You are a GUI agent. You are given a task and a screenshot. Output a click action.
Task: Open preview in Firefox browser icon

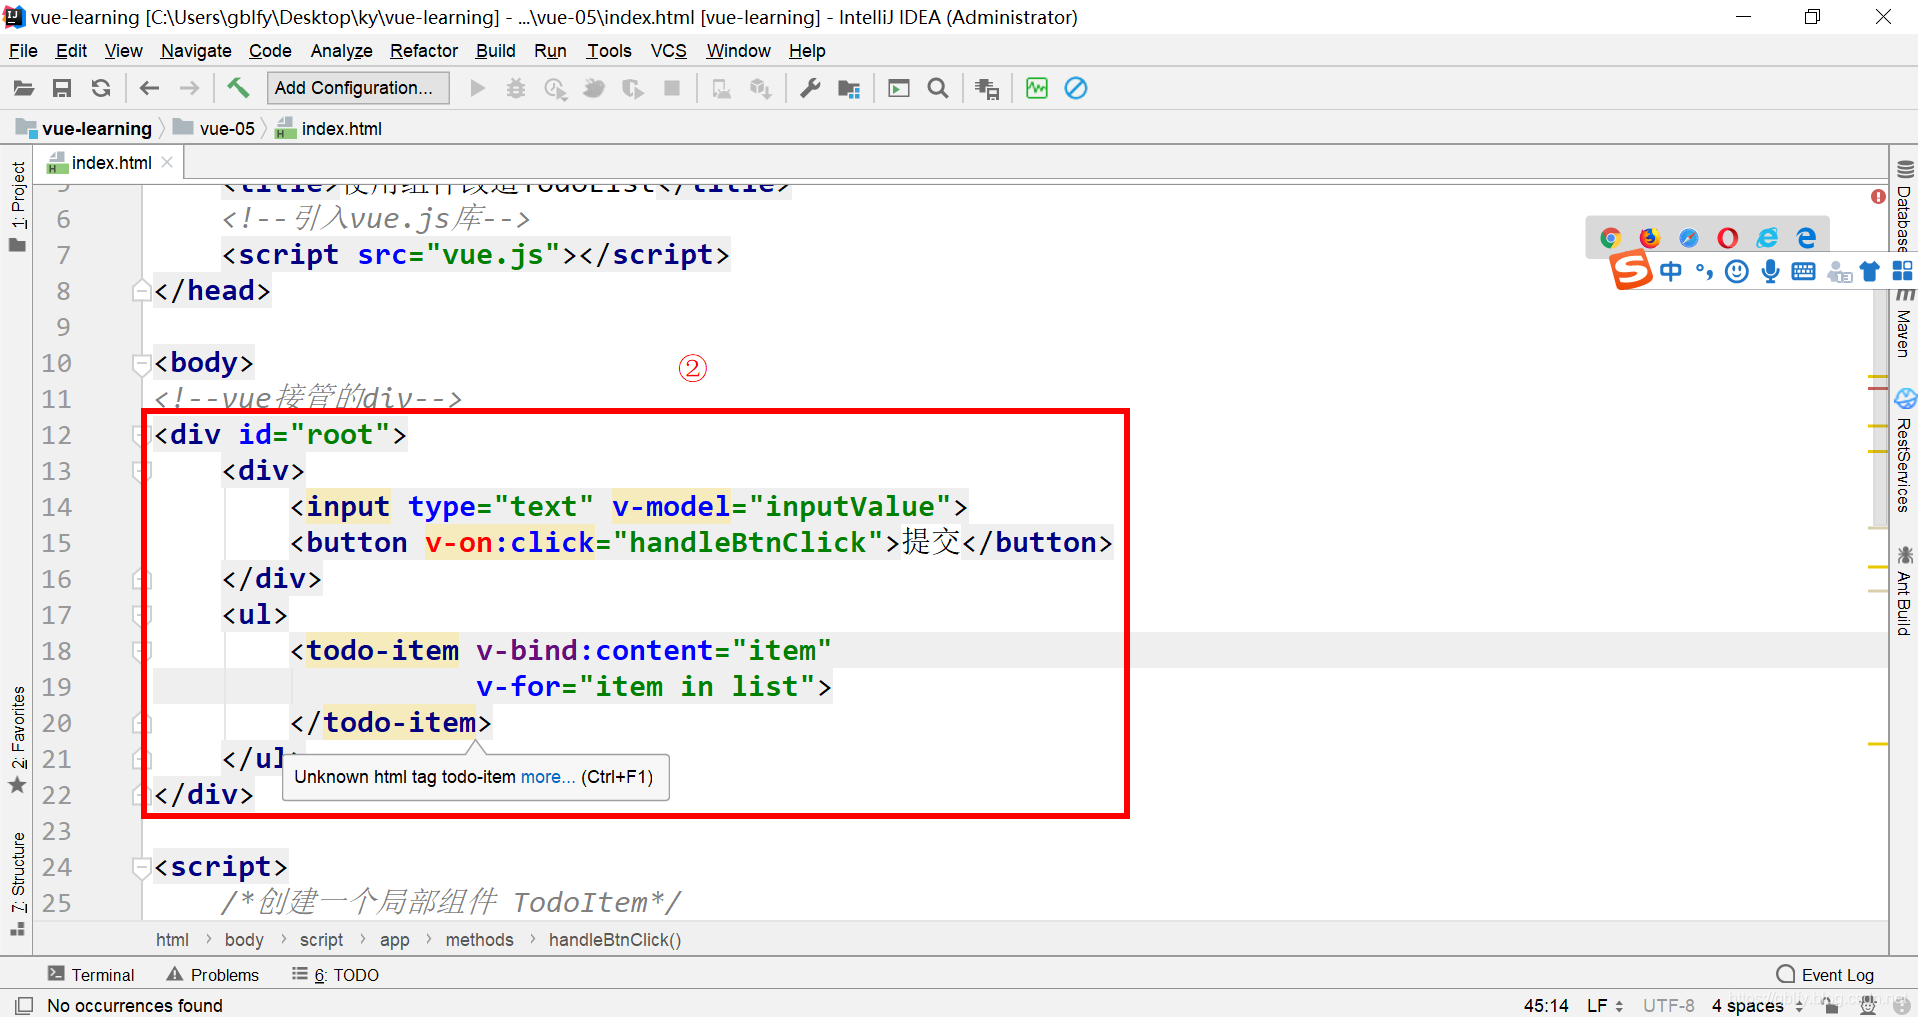(x=1650, y=237)
